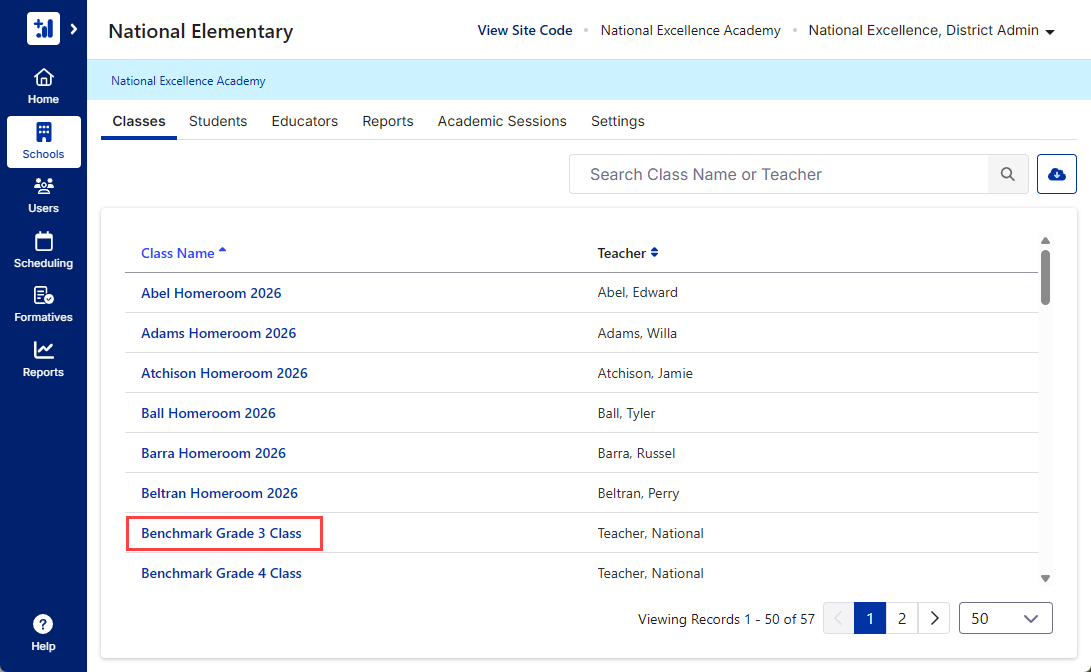Image resolution: width=1091 pixels, height=672 pixels.
Task: Open Atchison Homeroom 2026 class
Action: (224, 373)
